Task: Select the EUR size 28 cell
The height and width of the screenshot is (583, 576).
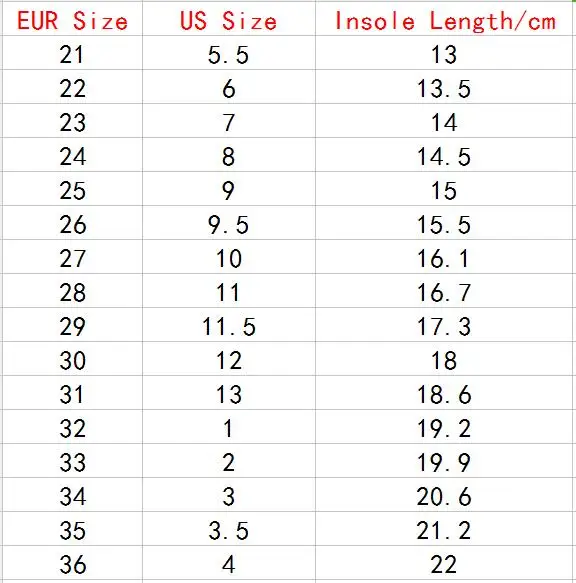Action: [73, 291]
